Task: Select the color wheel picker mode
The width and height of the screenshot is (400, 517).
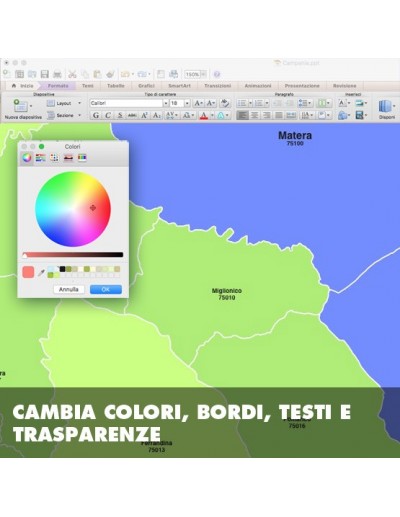Action: tap(27, 158)
